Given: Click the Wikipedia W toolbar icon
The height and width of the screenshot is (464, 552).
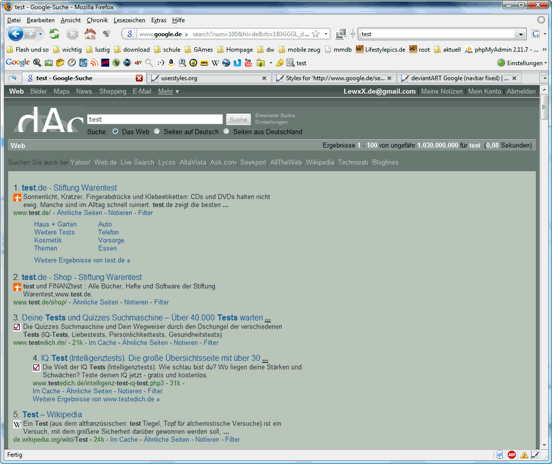Looking at the screenshot, I should 215,63.
